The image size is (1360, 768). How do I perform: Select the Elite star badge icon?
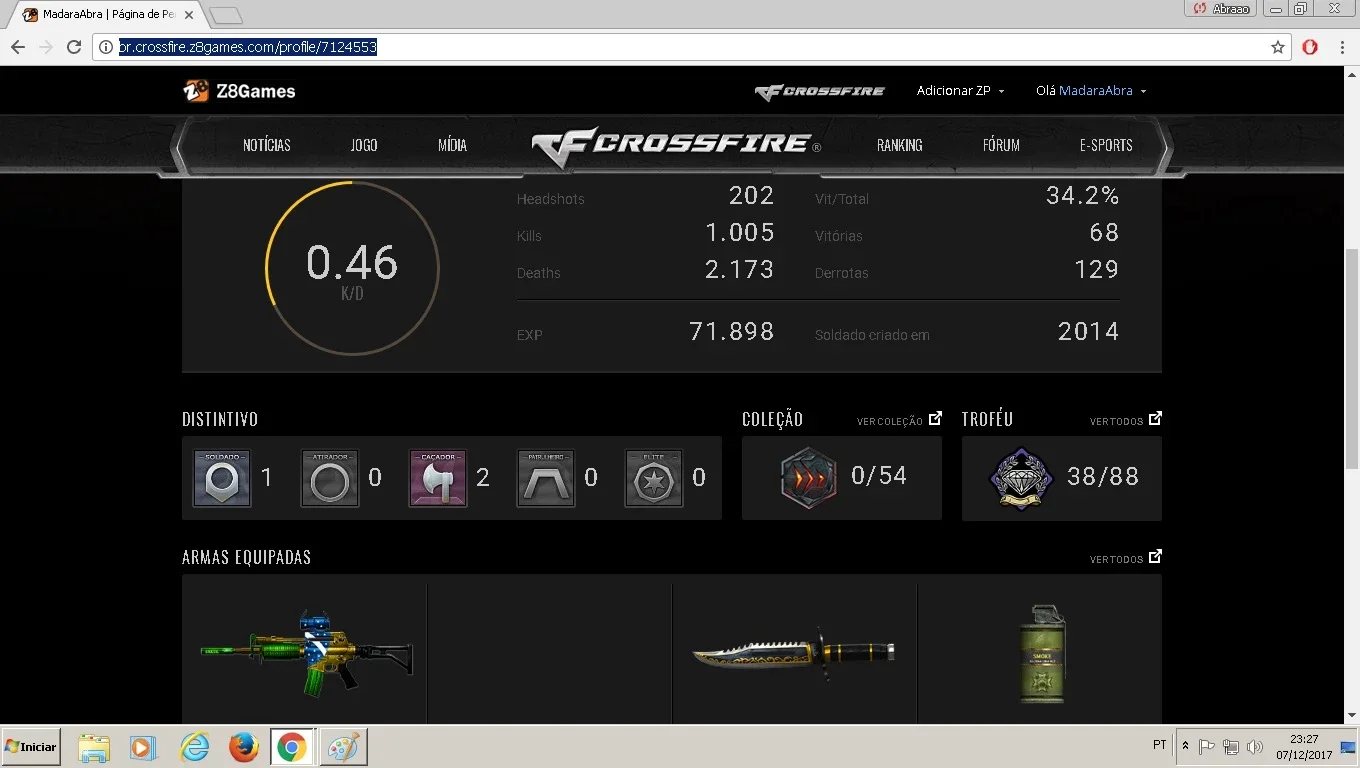point(654,478)
